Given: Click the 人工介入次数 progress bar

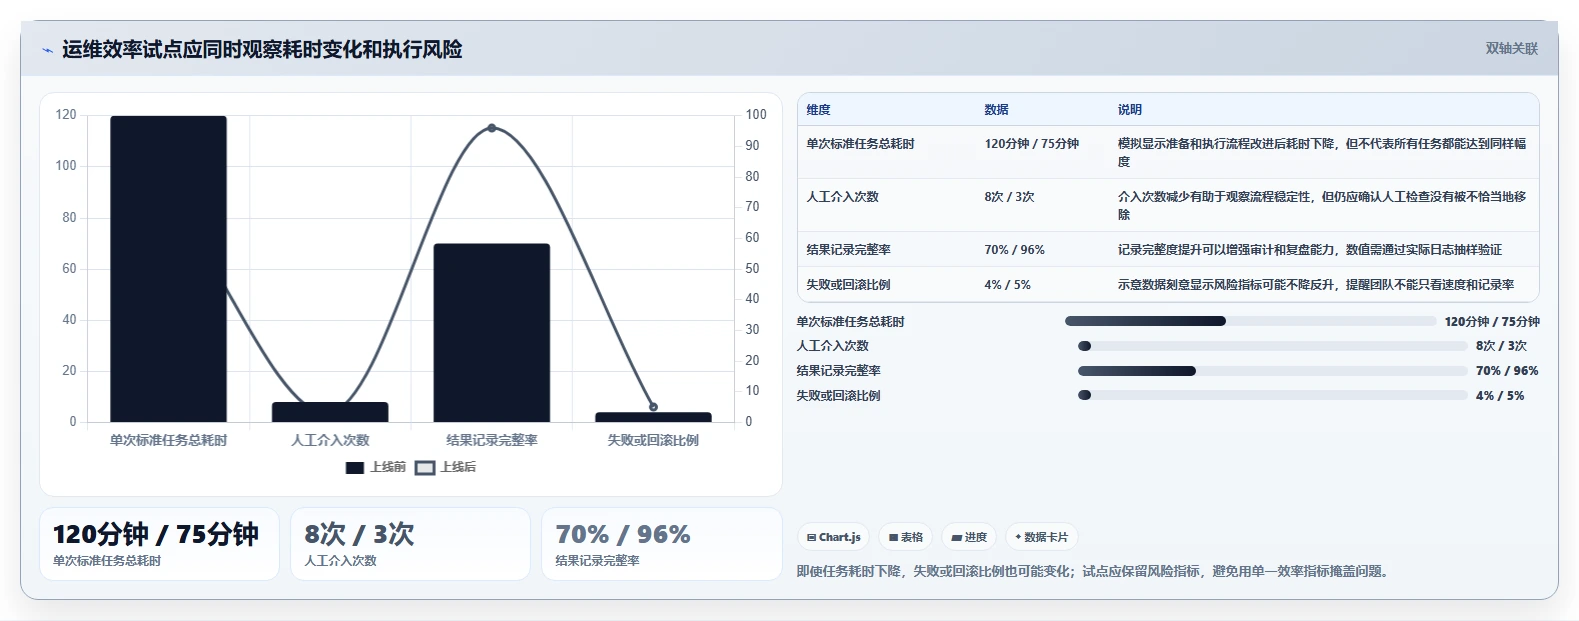Looking at the screenshot, I should pos(1272,346).
